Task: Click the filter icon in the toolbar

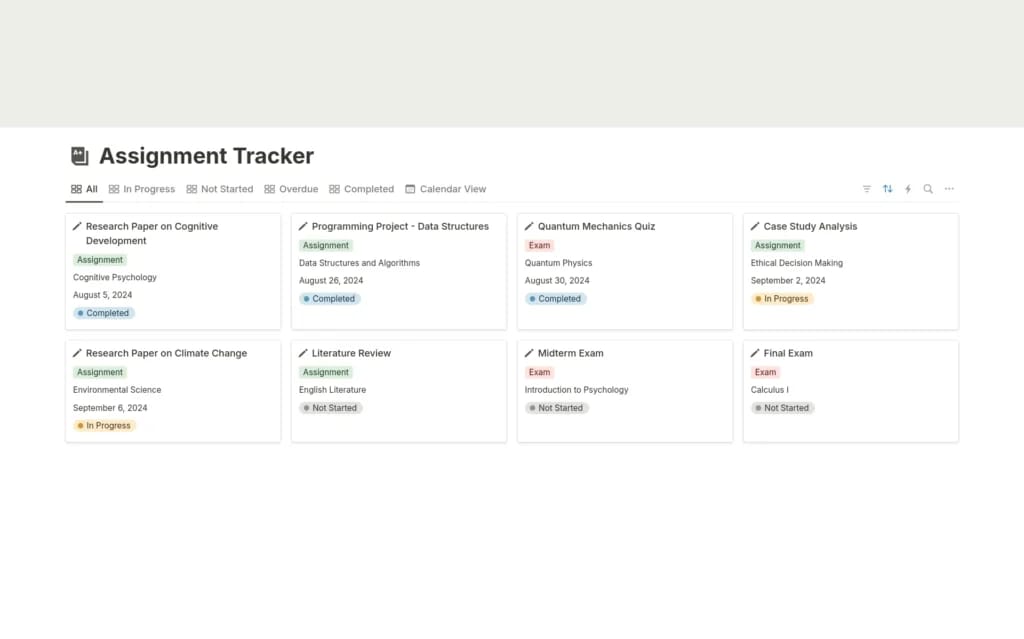Action: click(x=866, y=189)
